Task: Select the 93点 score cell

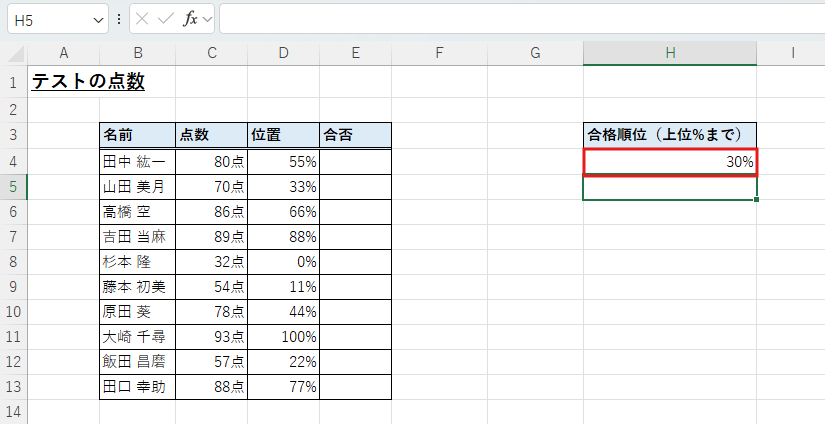Action: pos(211,337)
